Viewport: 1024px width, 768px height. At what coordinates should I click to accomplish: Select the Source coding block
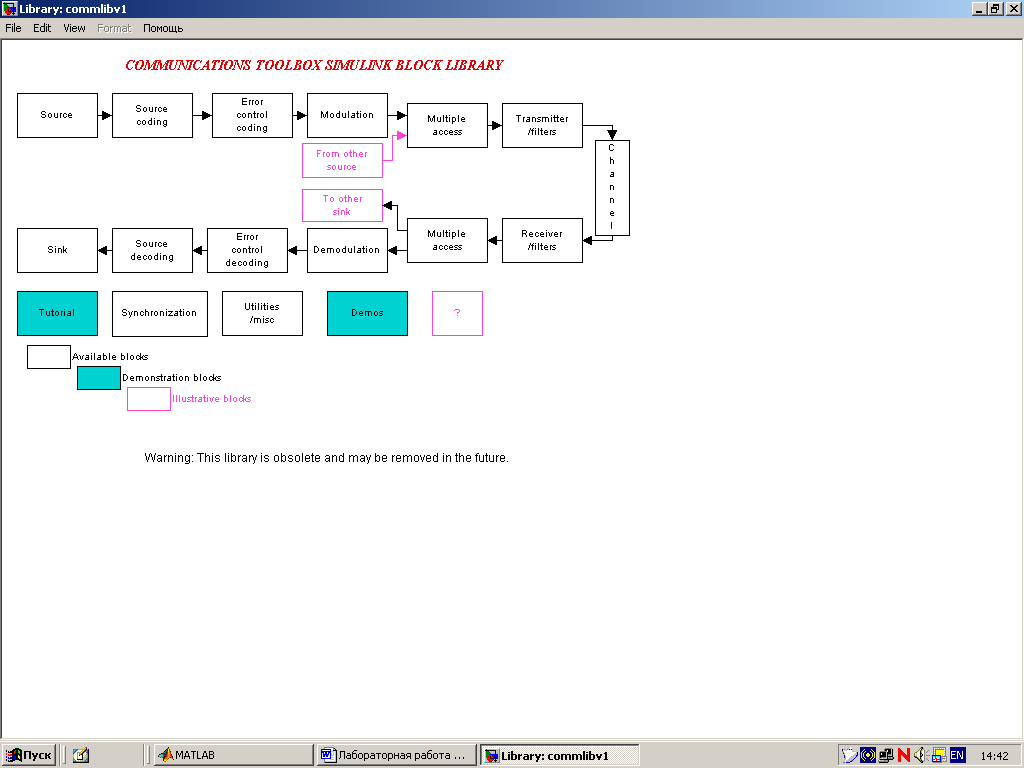pyautogui.click(x=152, y=116)
